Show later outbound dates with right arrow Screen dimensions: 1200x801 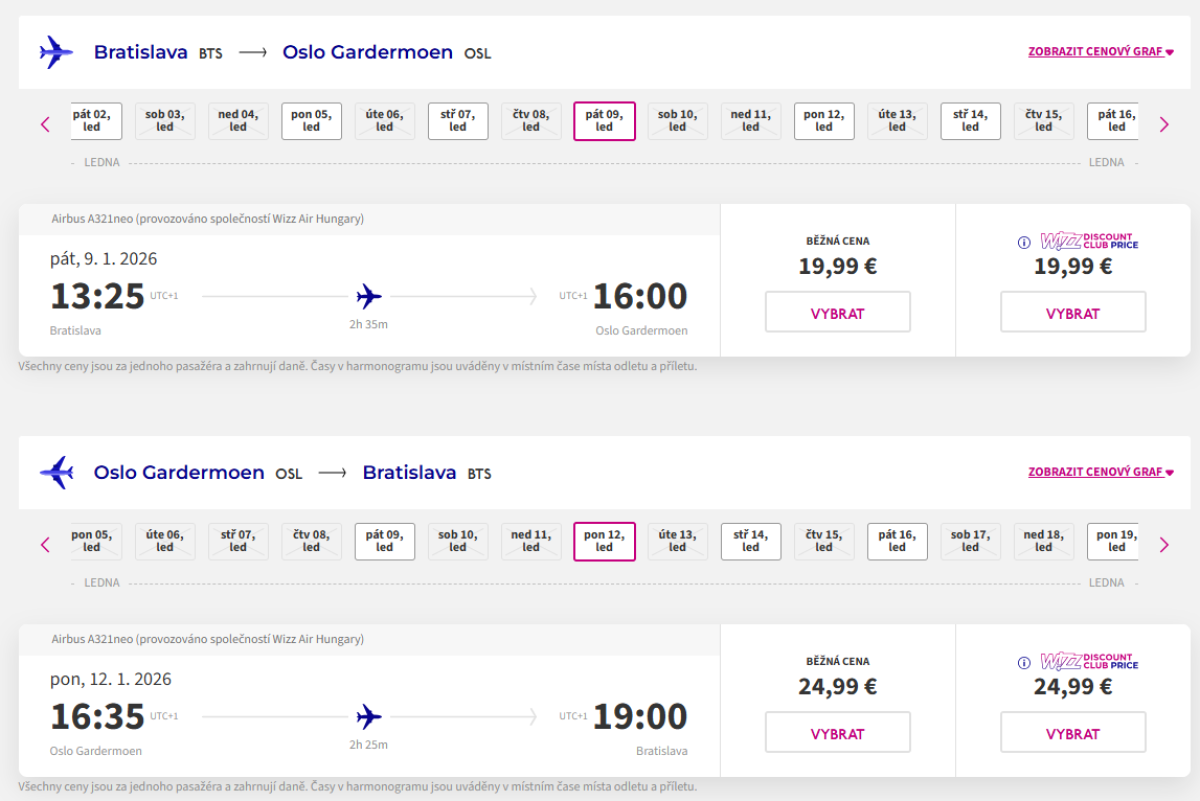coord(1164,124)
